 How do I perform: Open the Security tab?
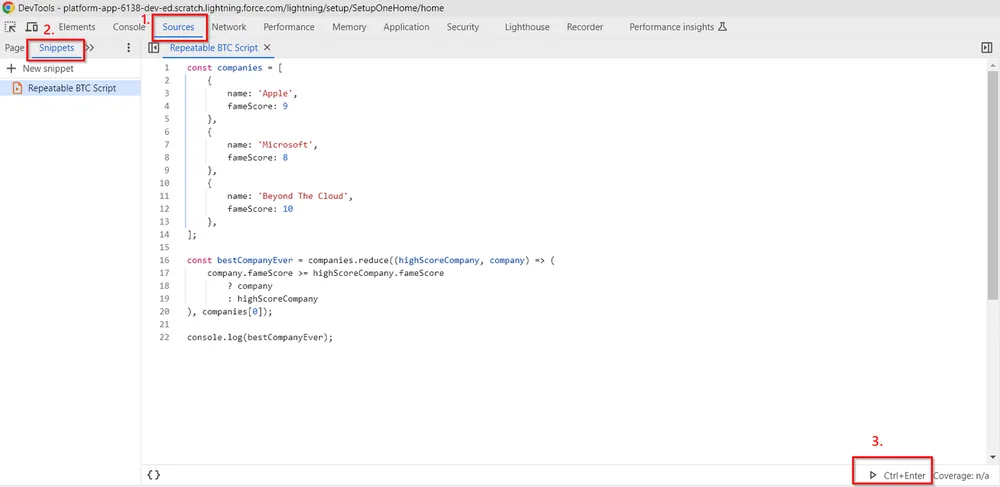coord(462,27)
